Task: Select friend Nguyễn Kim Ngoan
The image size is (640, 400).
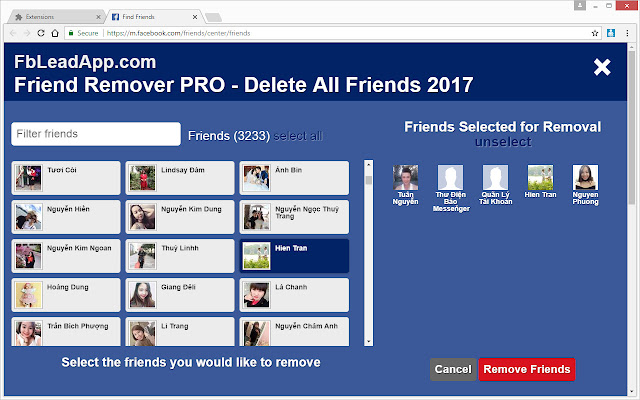Action: pos(66,256)
